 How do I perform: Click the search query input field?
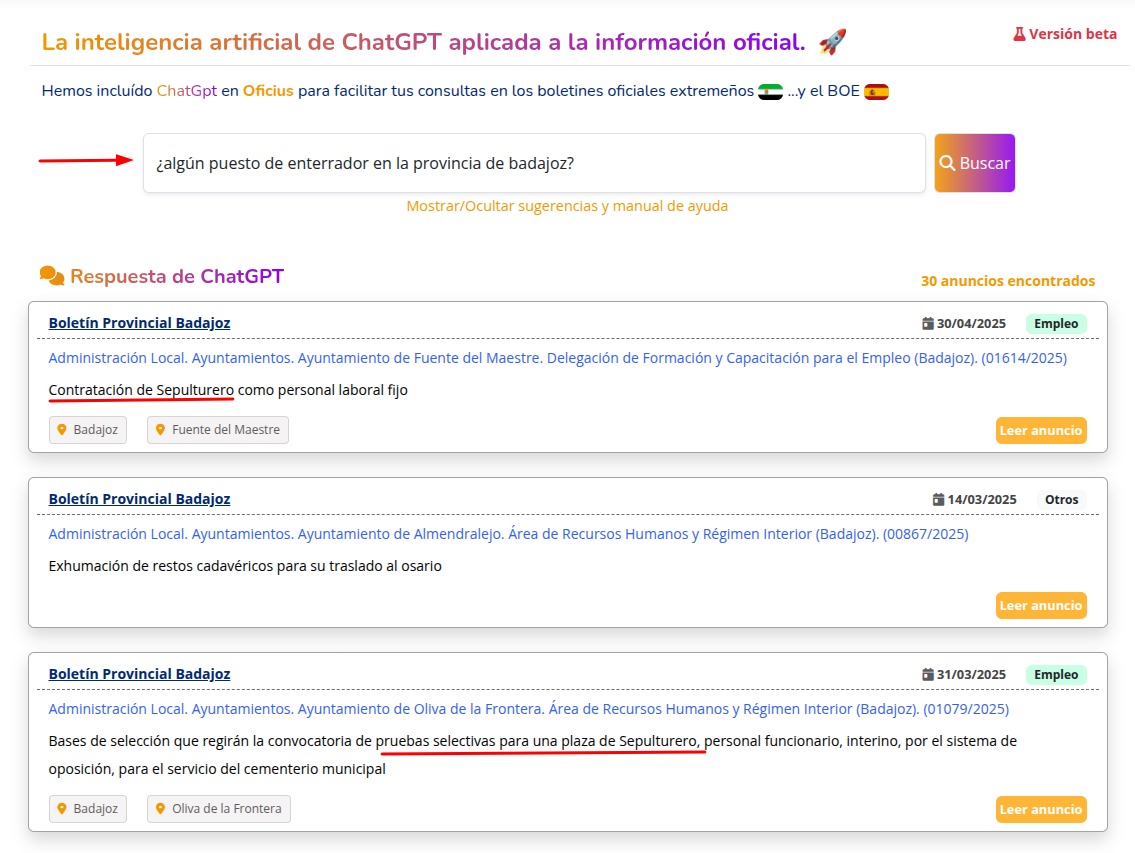pyautogui.click(x=534, y=163)
